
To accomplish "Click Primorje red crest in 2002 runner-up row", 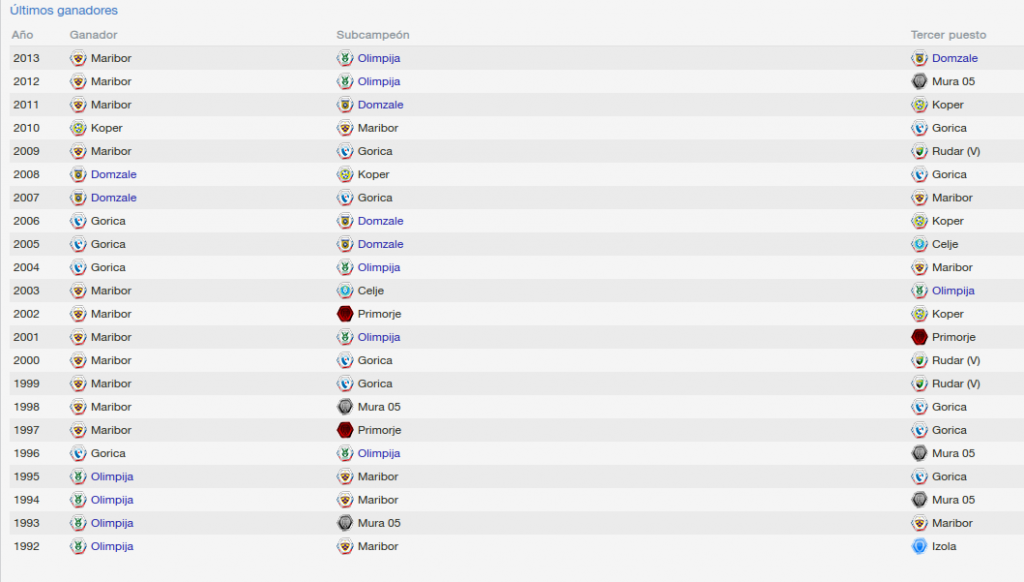I will pos(345,314).
